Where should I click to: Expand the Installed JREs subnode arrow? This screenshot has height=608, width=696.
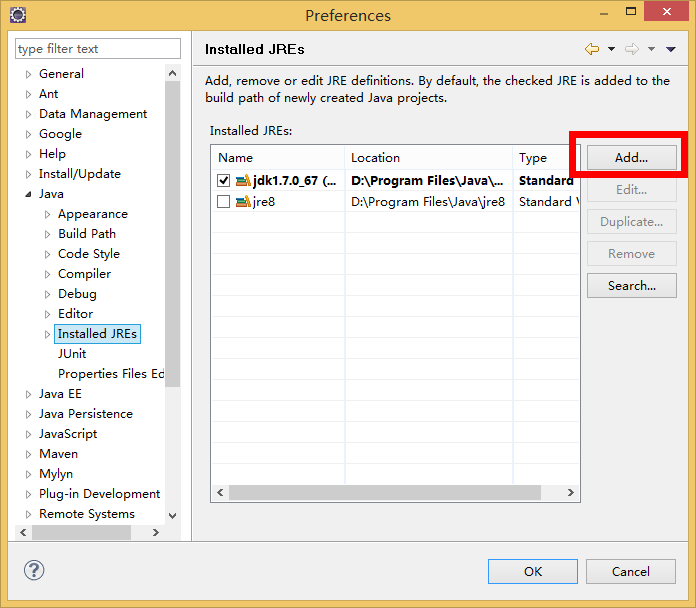click(47, 334)
